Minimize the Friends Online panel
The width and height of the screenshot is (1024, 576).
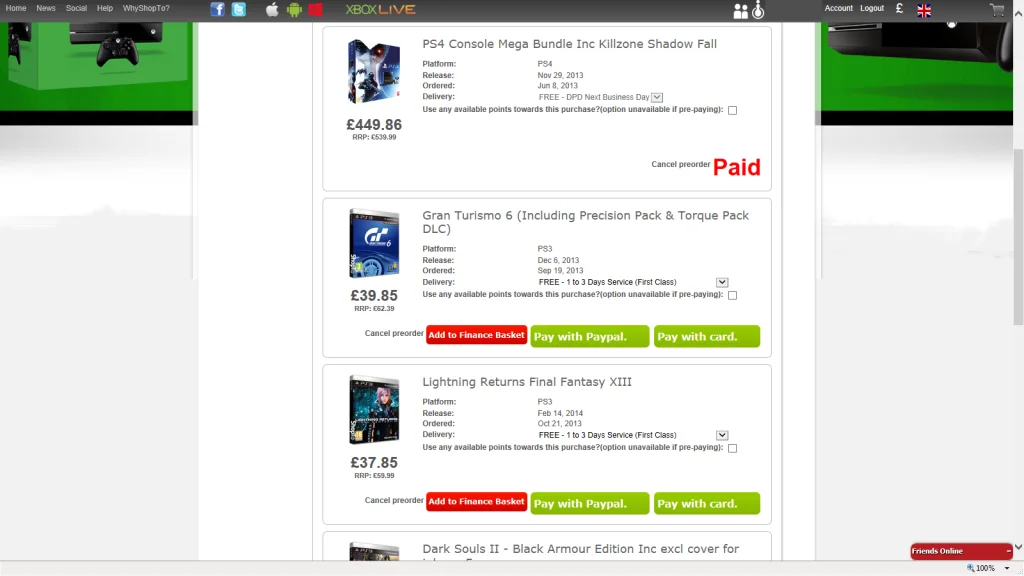click(1008, 551)
